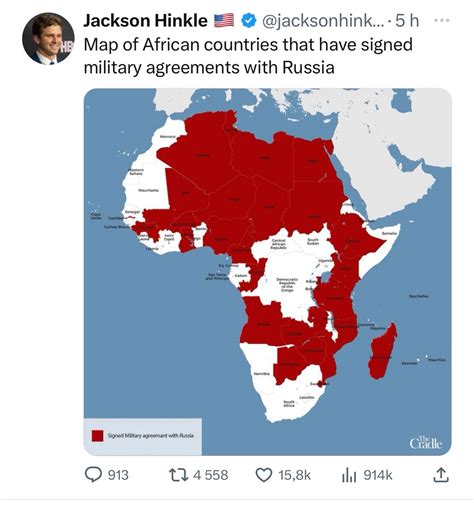The image size is (474, 508).
Task: Open the Africa map image
Action: 268,272
